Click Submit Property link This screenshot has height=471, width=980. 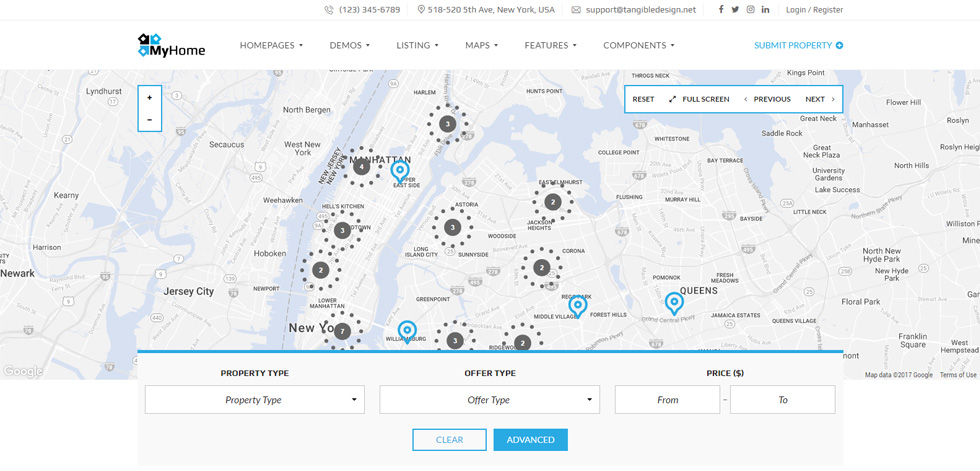click(798, 46)
